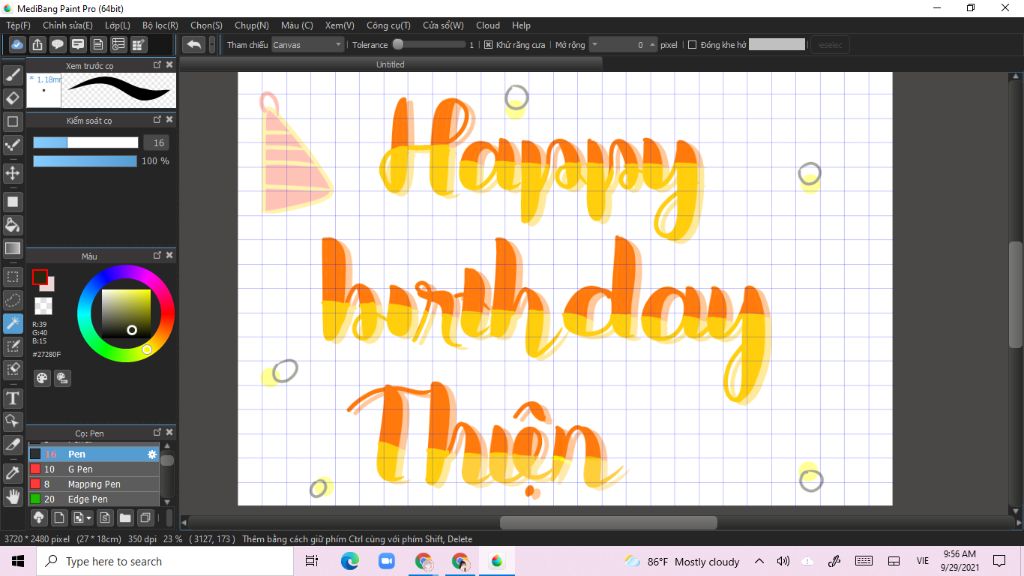Select the Select Eraser tool
The width and height of the screenshot is (1024, 576).
(12, 369)
